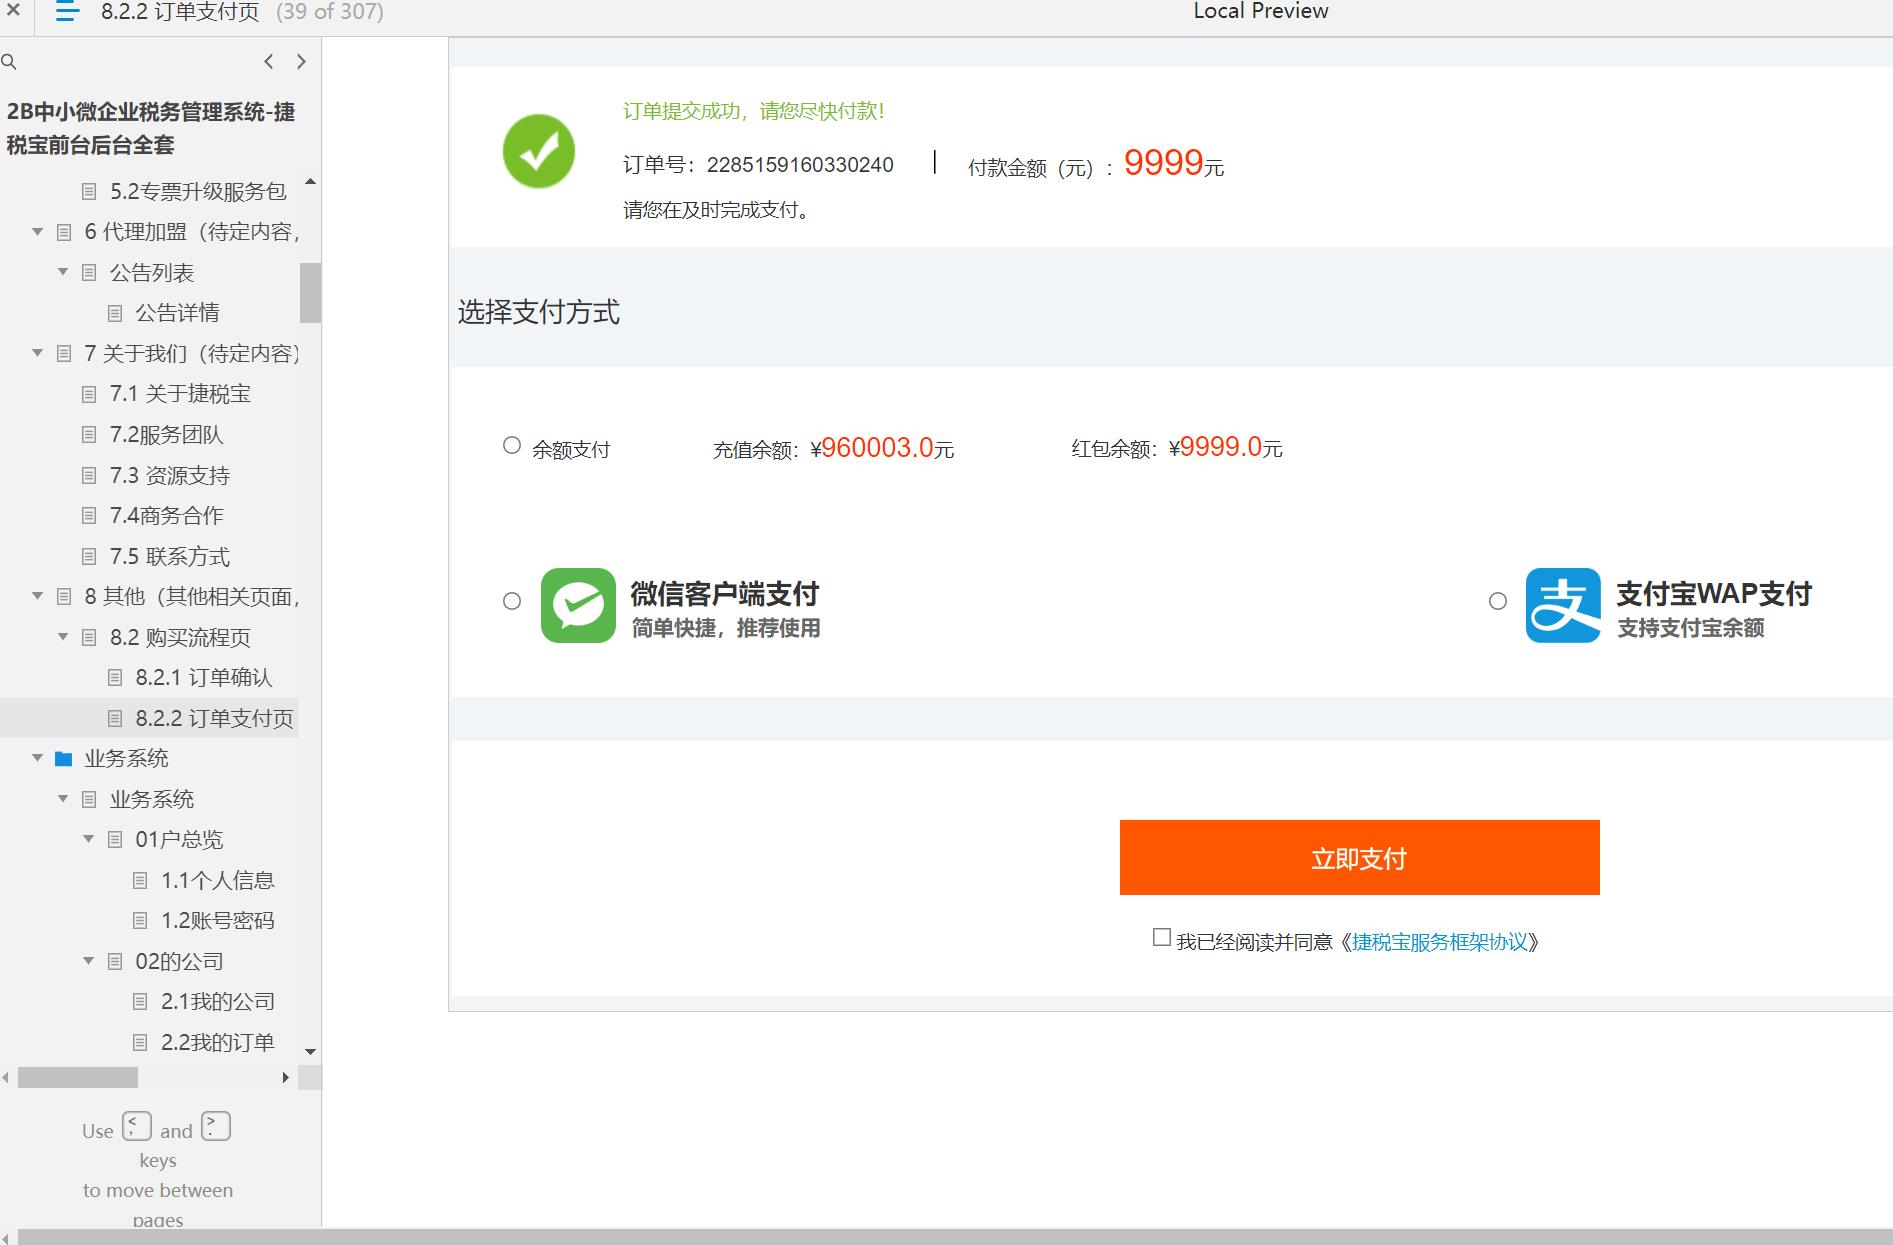Click page icon beside 7.4商务合作
This screenshot has width=1893, height=1245.
pyautogui.click(x=89, y=516)
